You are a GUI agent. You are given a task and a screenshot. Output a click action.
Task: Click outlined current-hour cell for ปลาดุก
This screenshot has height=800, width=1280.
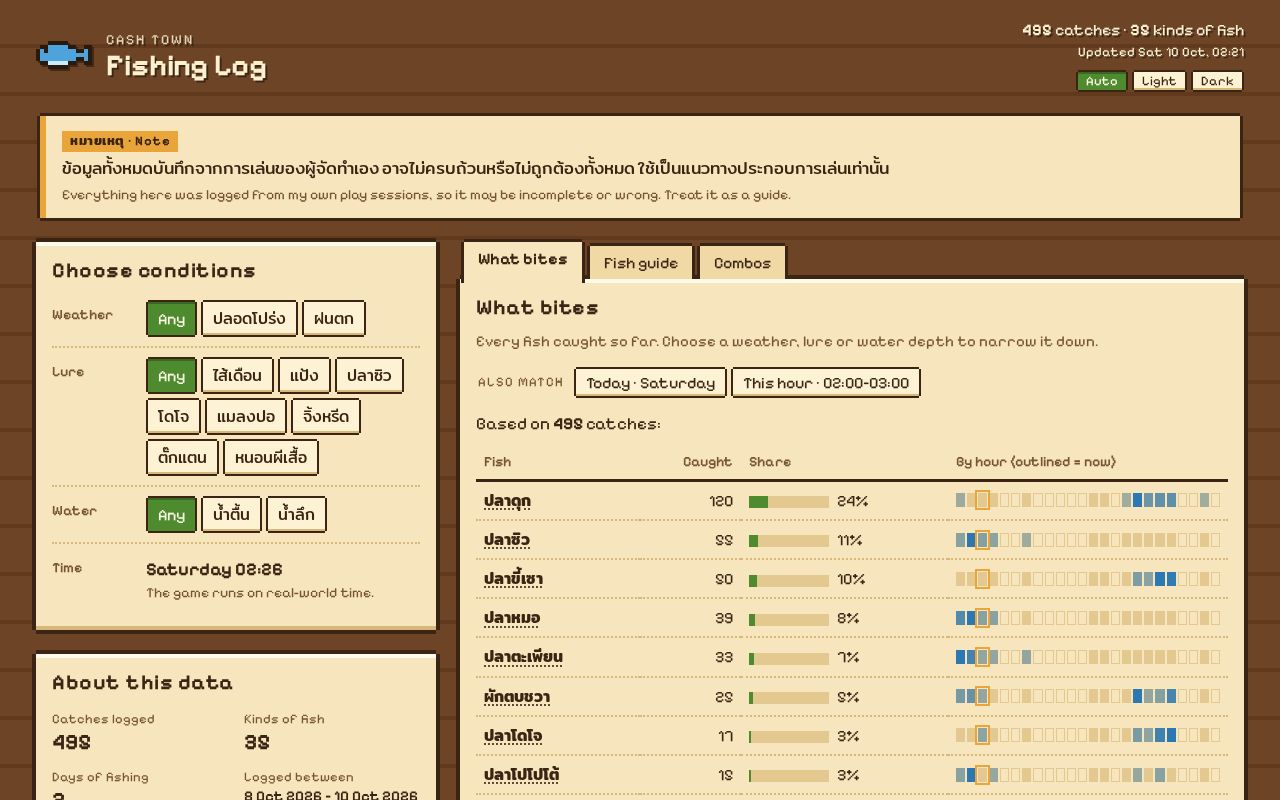click(x=982, y=500)
